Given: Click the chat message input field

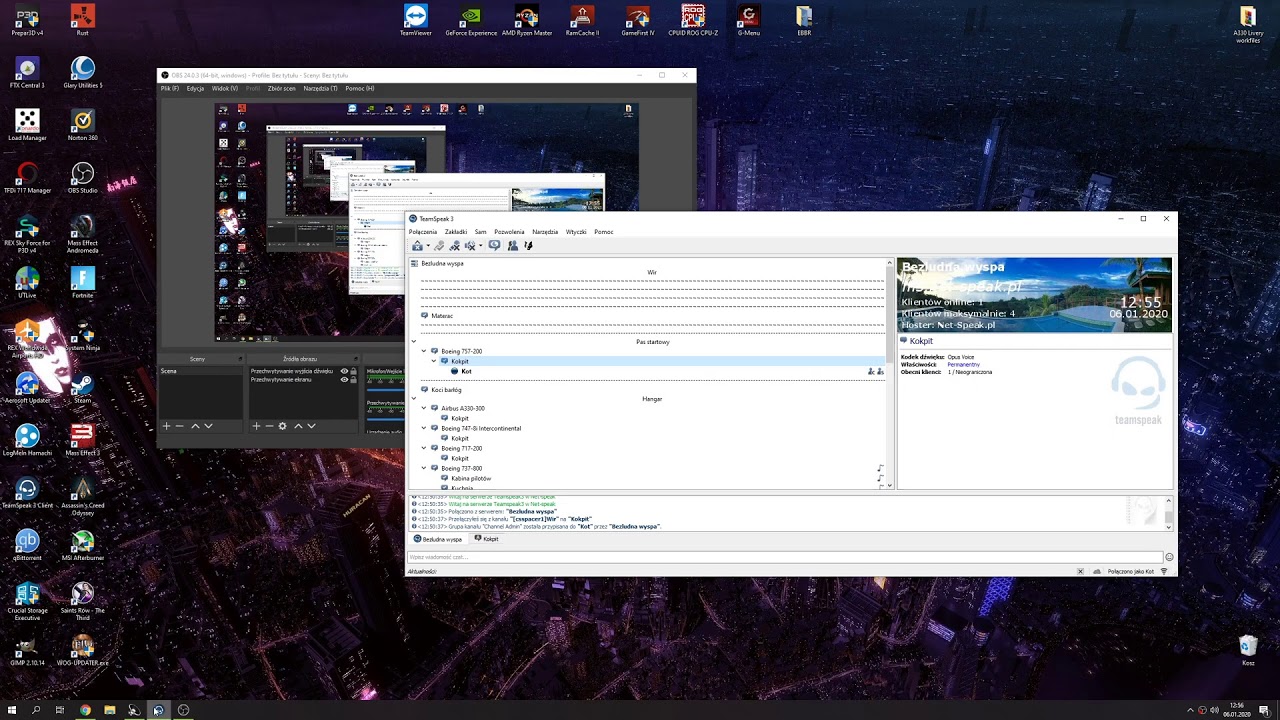Looking at the screenshot, I should coord(785,557).
